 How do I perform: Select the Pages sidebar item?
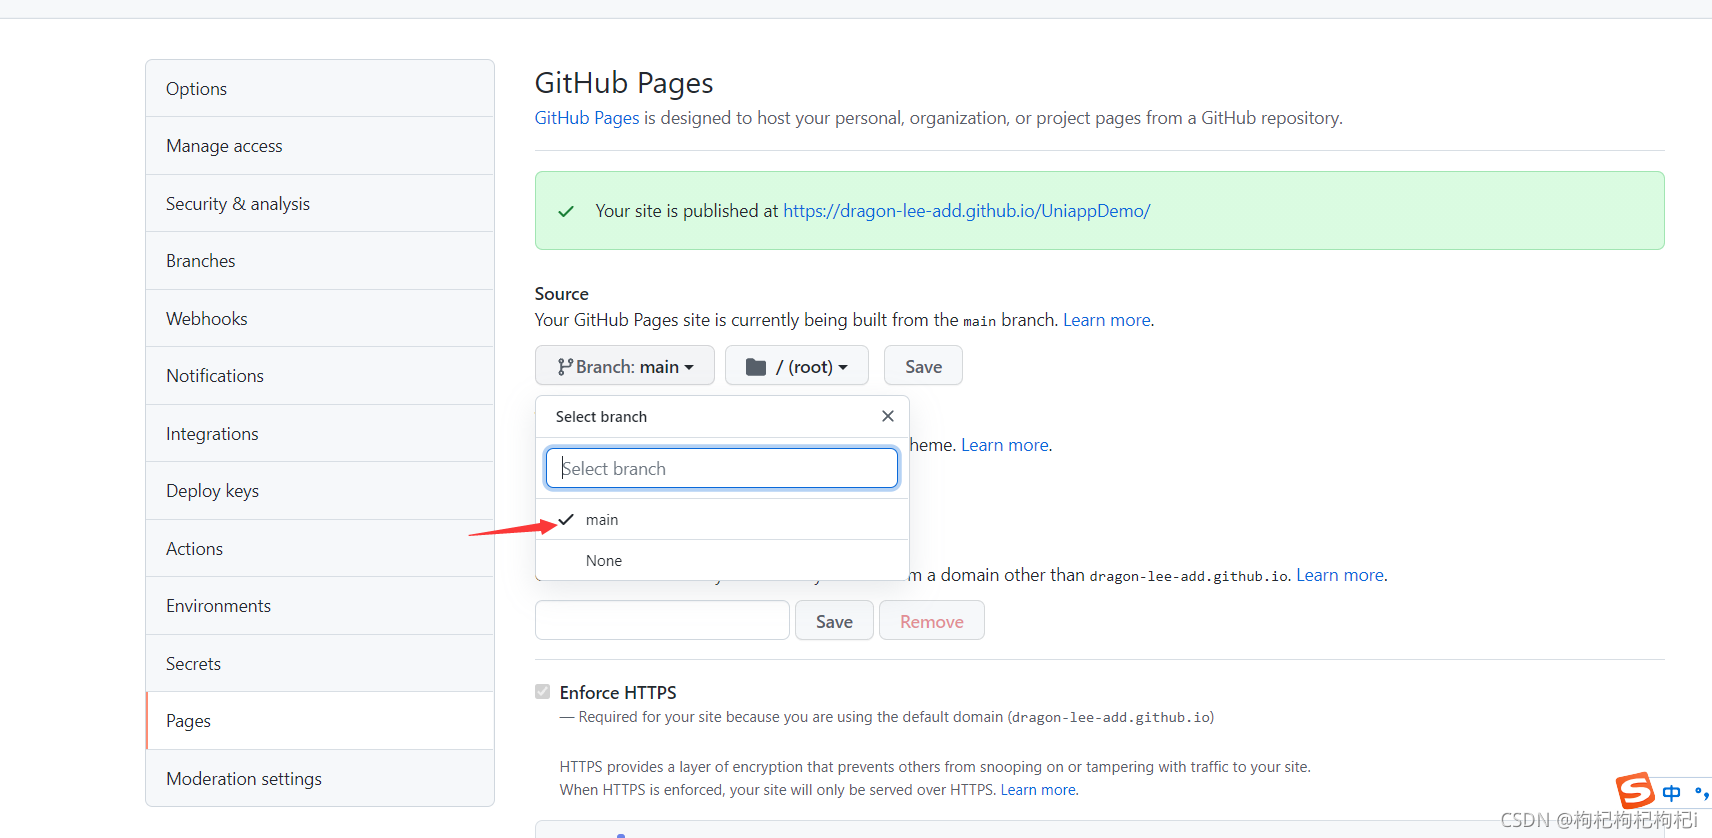[320, 721]
